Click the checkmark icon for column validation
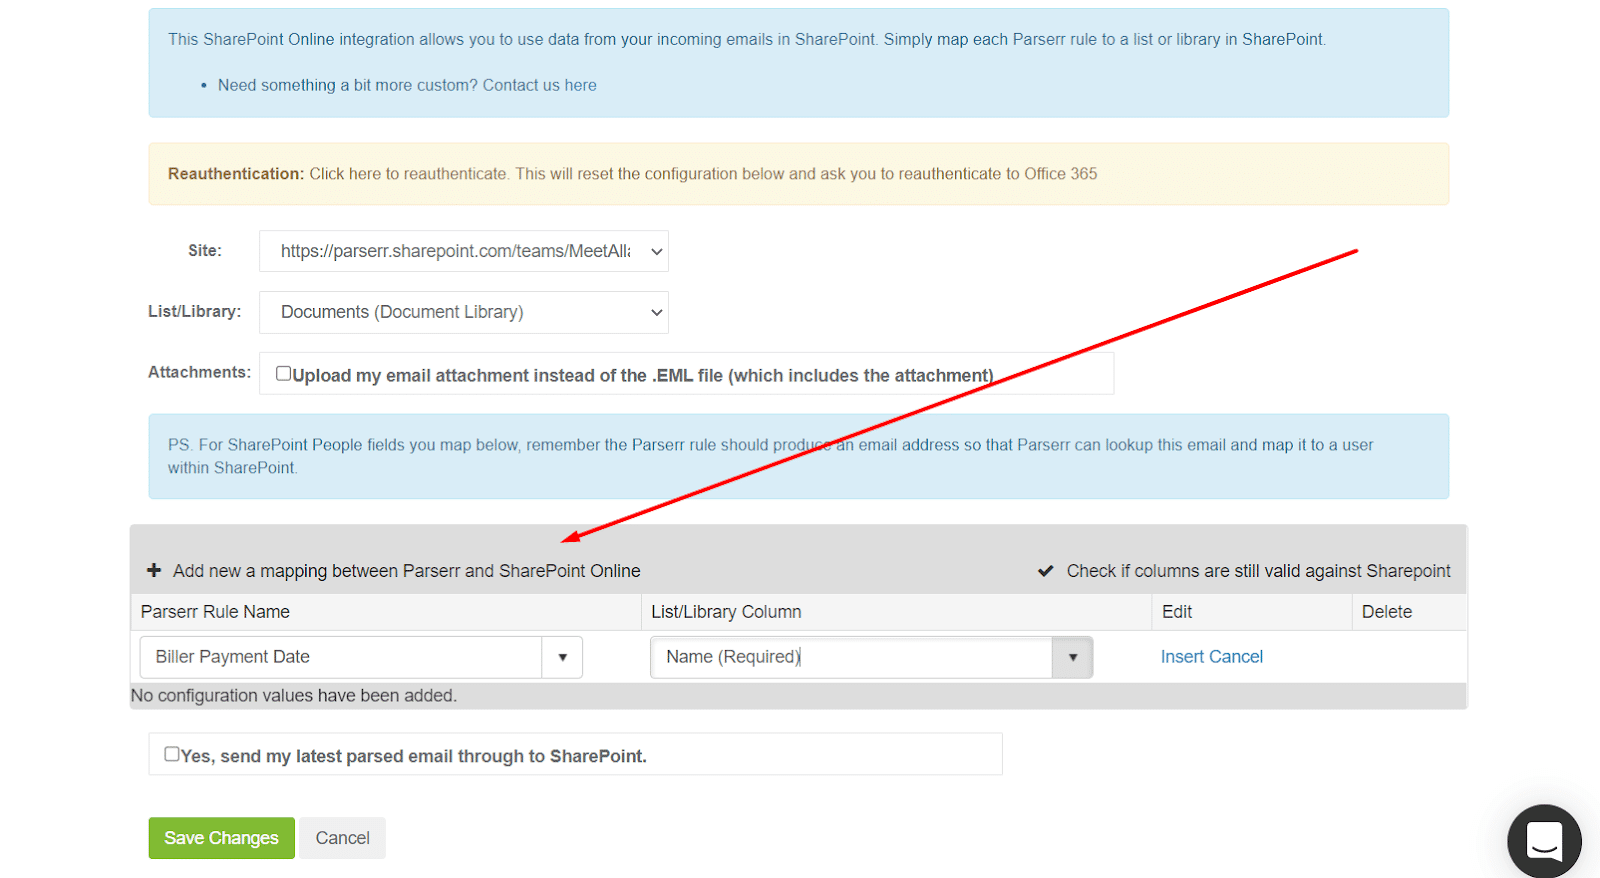This screenshot has height=878, width=1600. point(1045,571)
